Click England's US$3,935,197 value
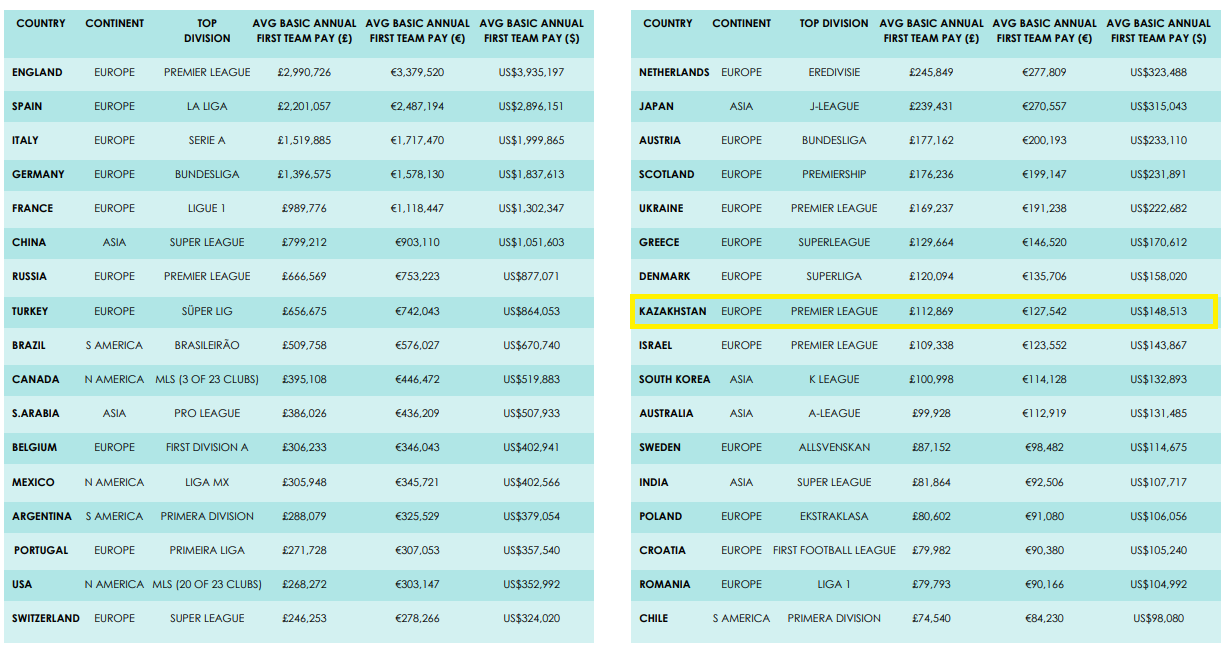 533,72
